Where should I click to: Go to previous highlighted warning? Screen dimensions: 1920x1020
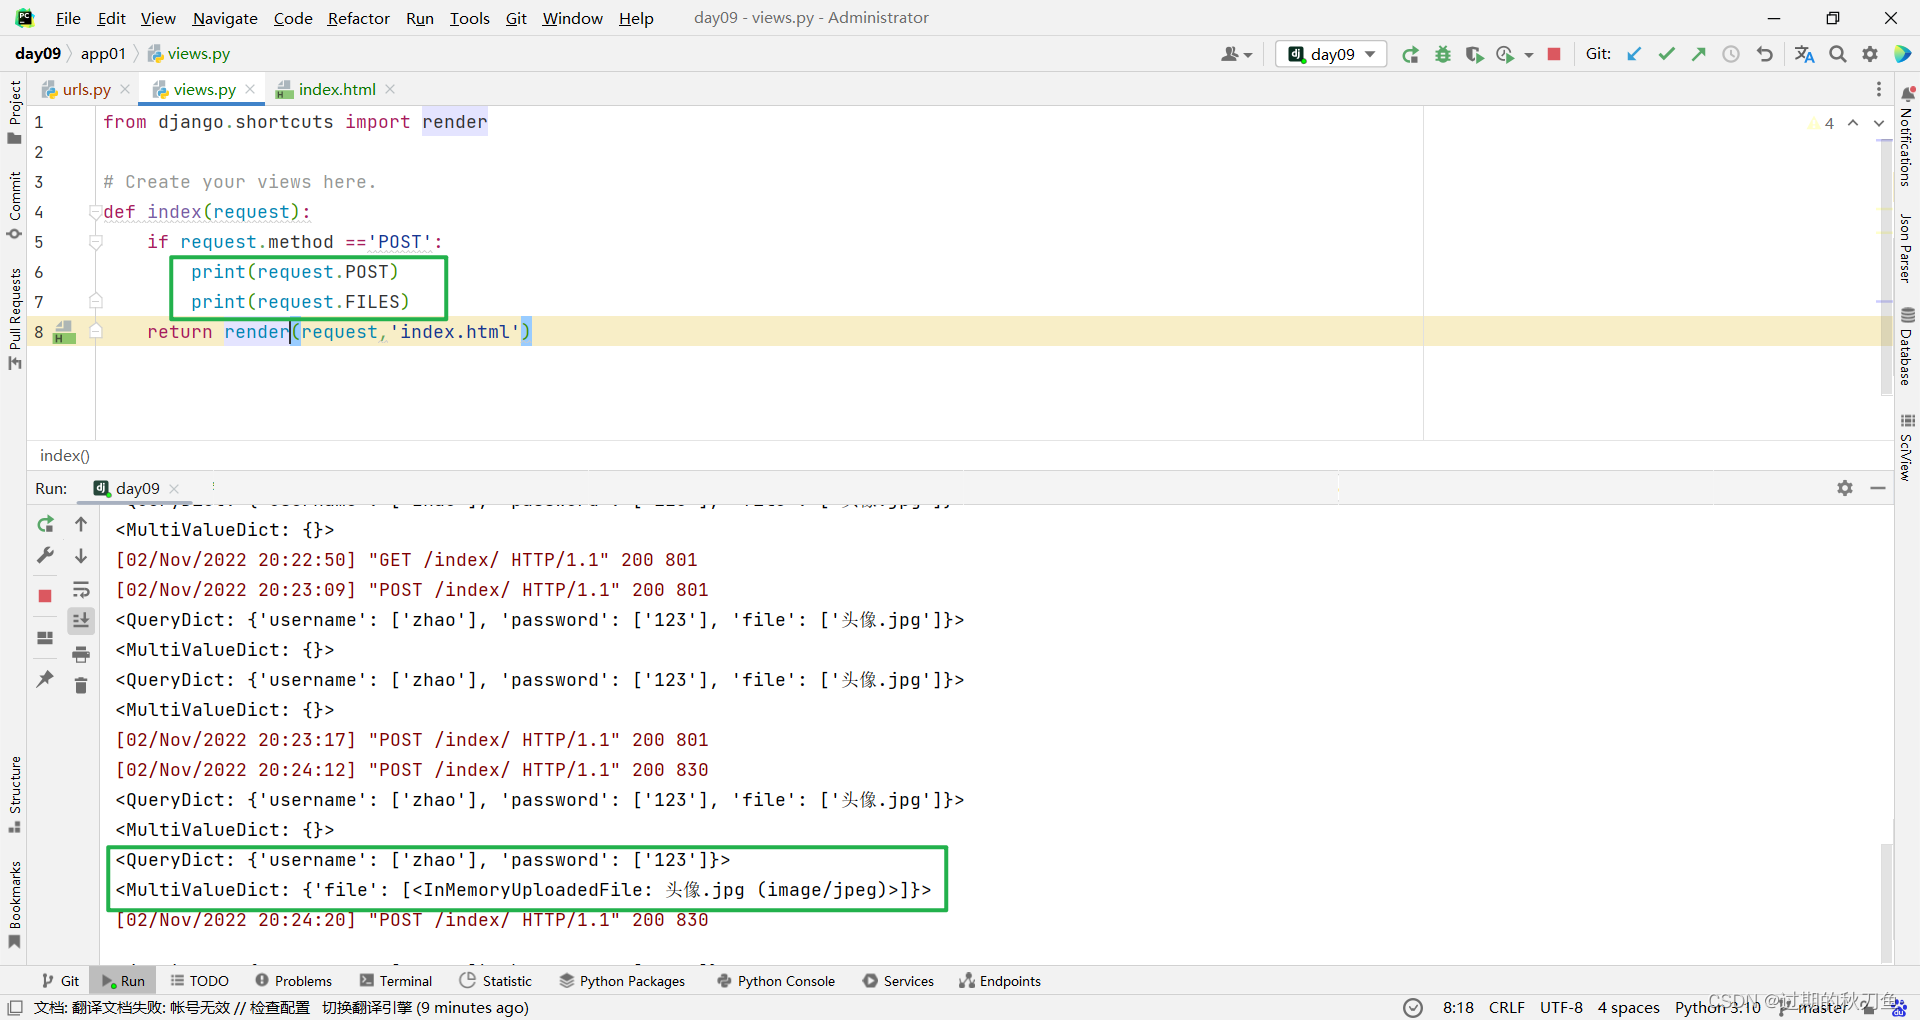[x=1853, y=123]
